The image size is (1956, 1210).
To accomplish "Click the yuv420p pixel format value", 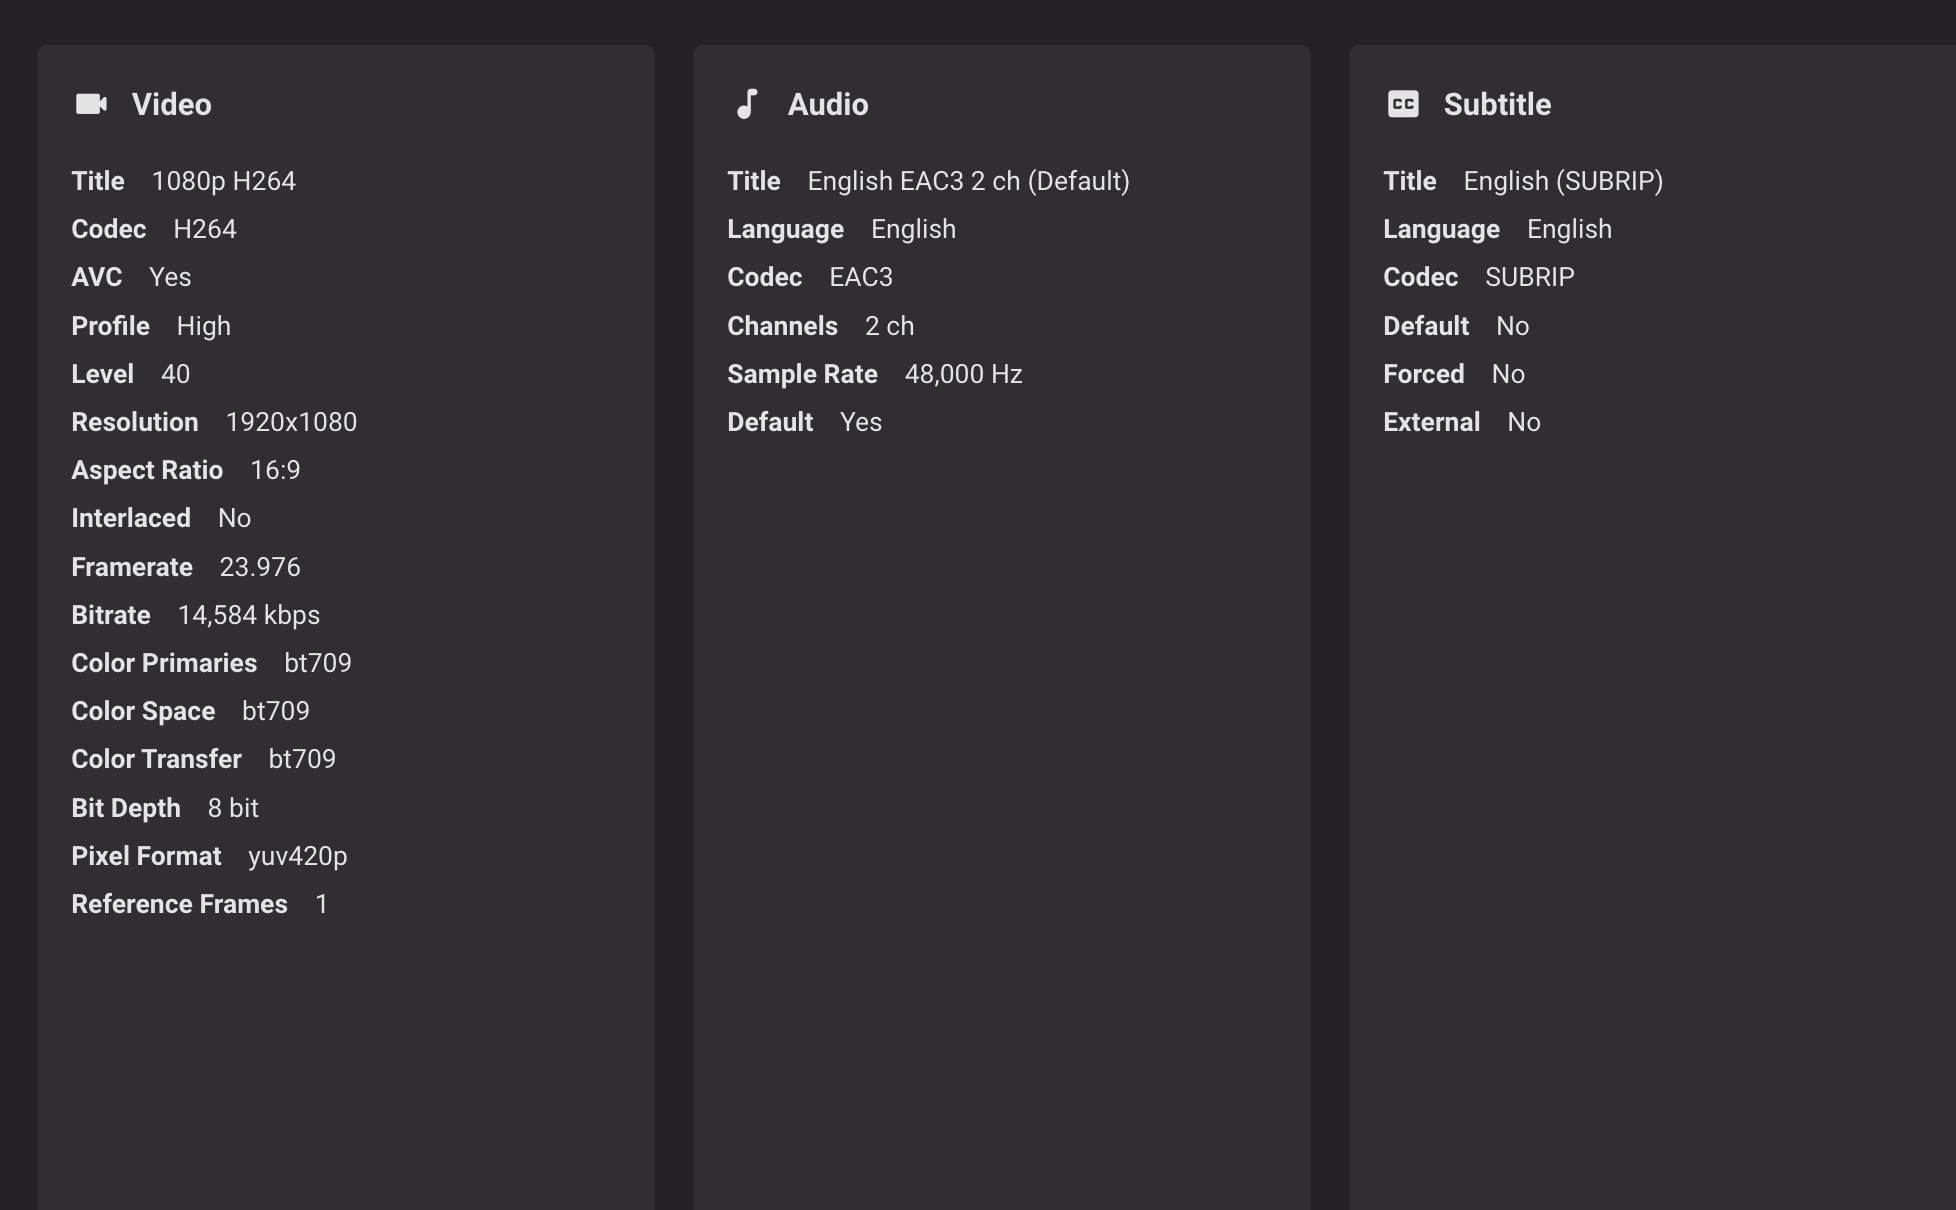I will 297,856.
